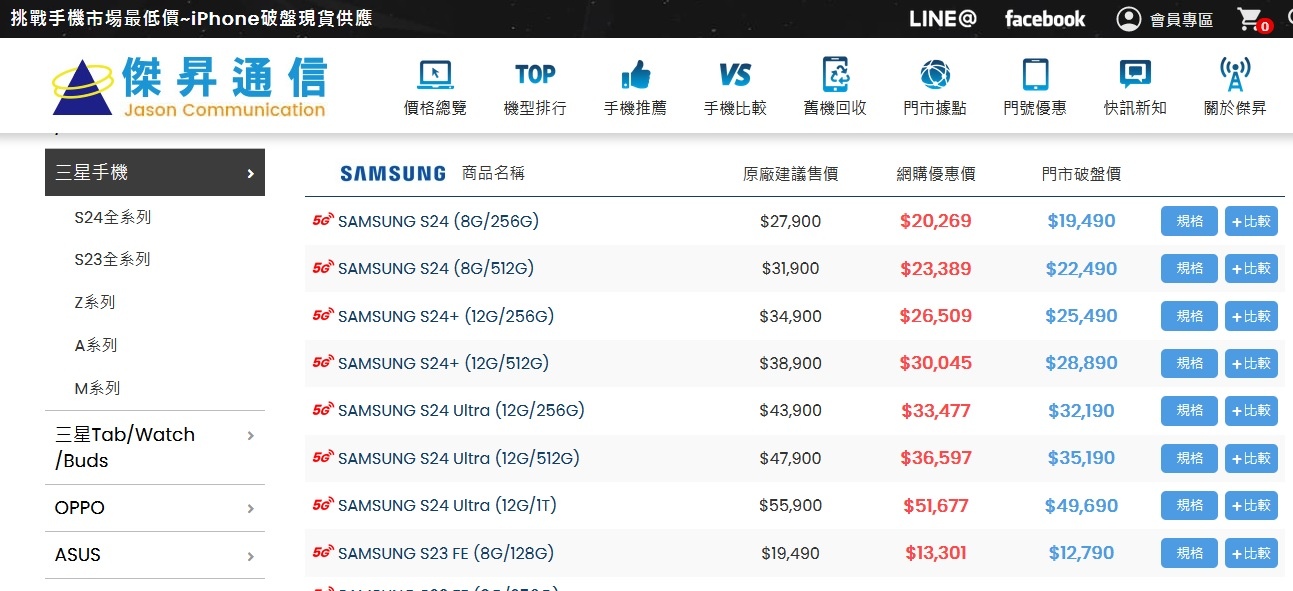The image size is (1293, 591).
Task: Click 規格 button for SAMSUNG S24 (8G/256G)
Action: click(1189, 221)
